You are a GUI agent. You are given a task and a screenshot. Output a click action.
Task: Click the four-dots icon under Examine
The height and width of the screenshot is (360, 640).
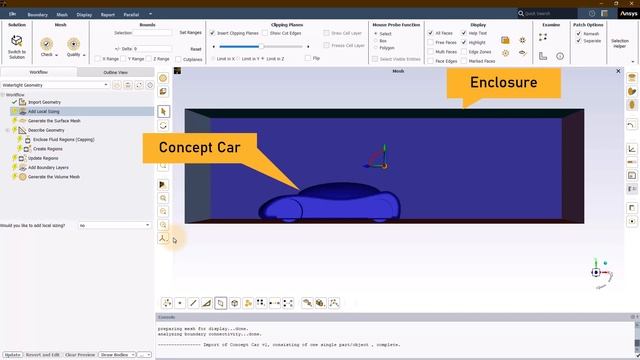pos(543,37)
